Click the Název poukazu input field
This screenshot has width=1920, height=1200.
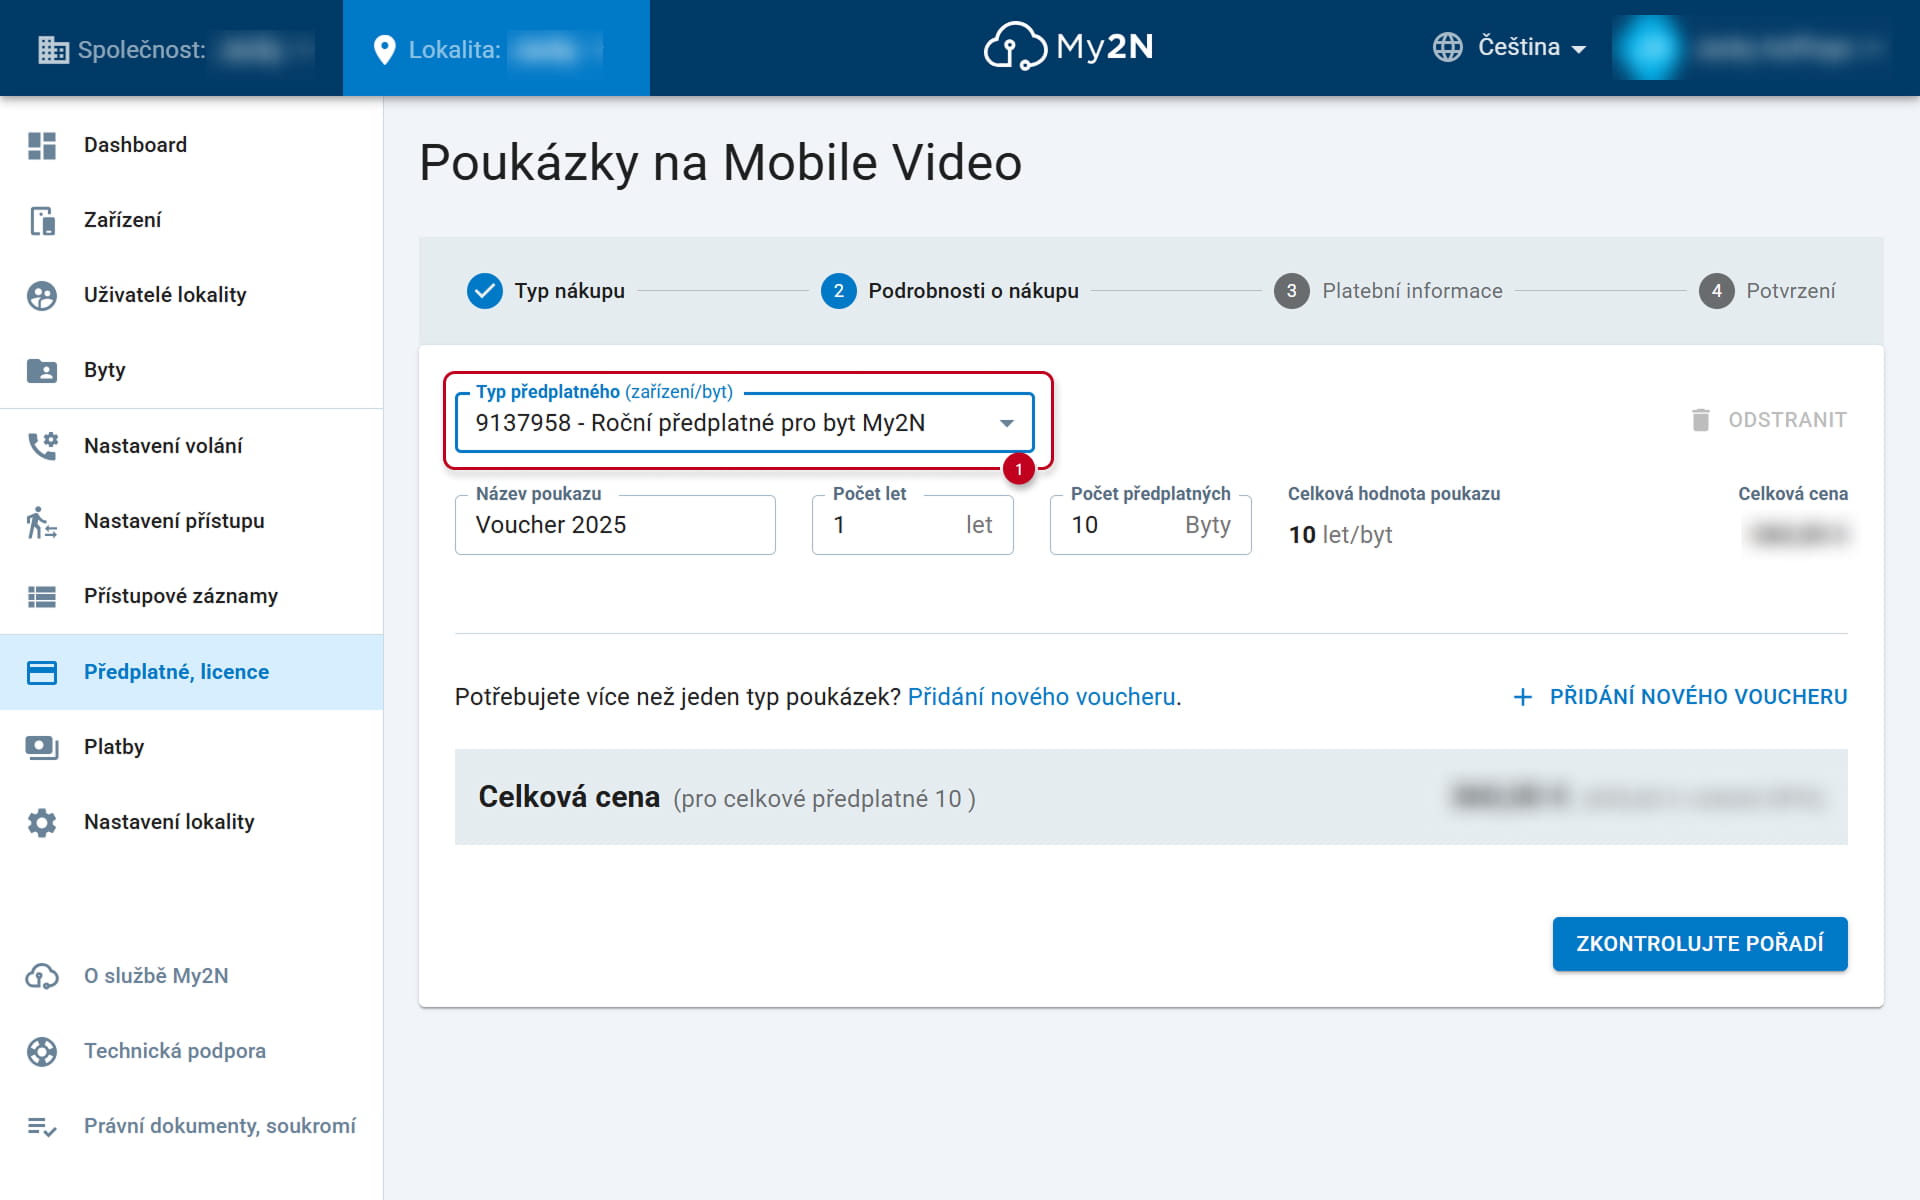coord(615,525)
